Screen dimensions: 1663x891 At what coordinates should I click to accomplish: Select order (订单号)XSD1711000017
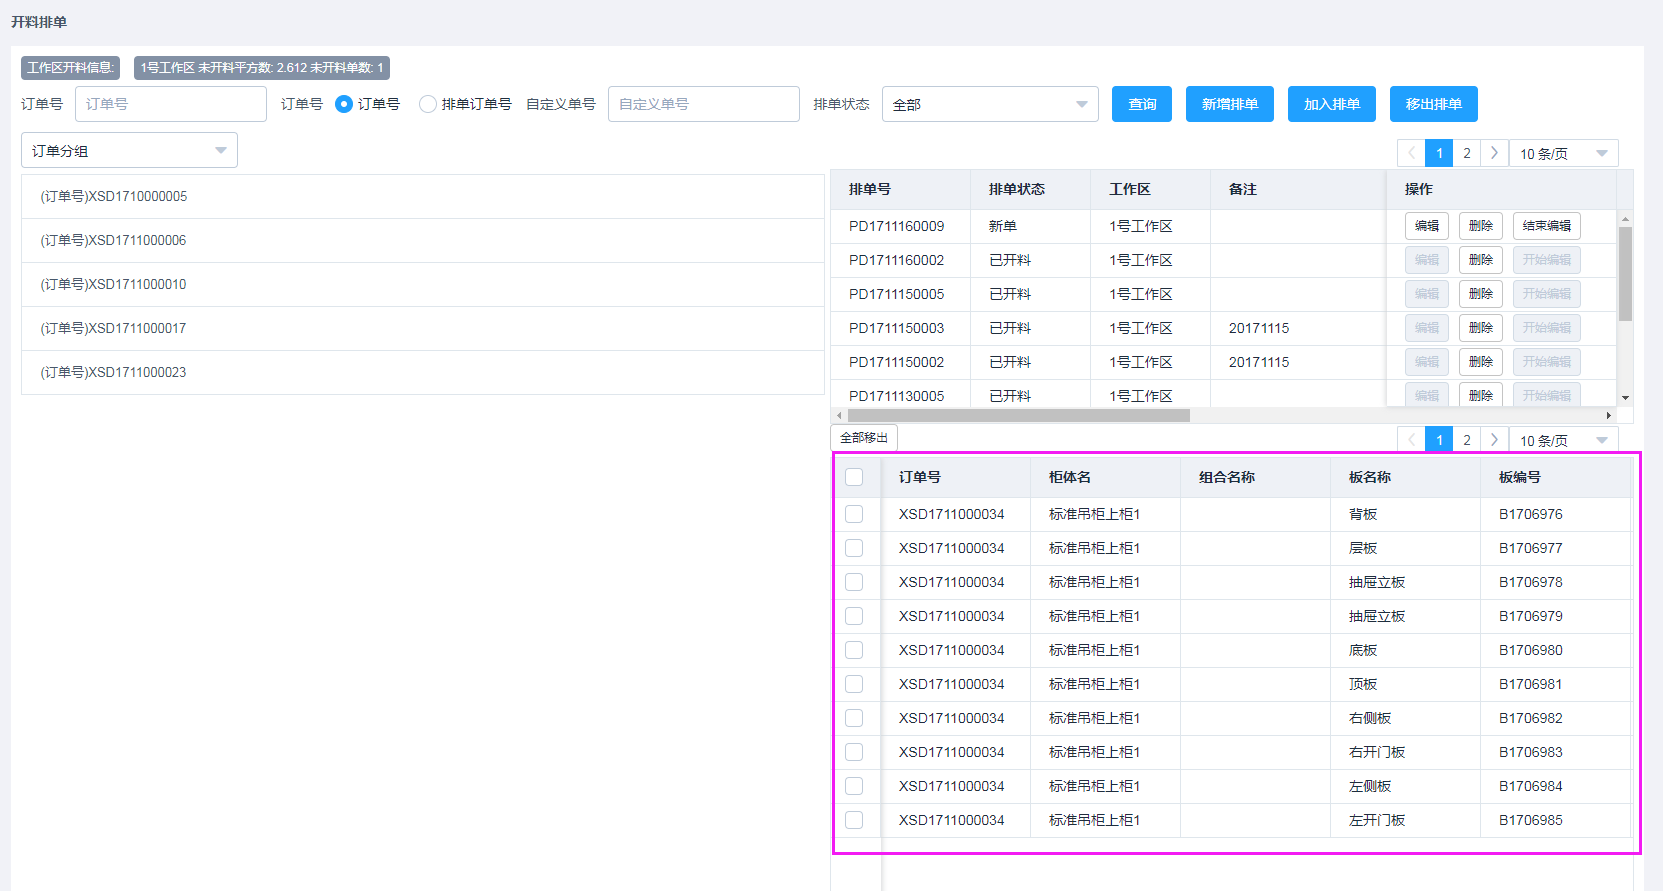[422, 329]
